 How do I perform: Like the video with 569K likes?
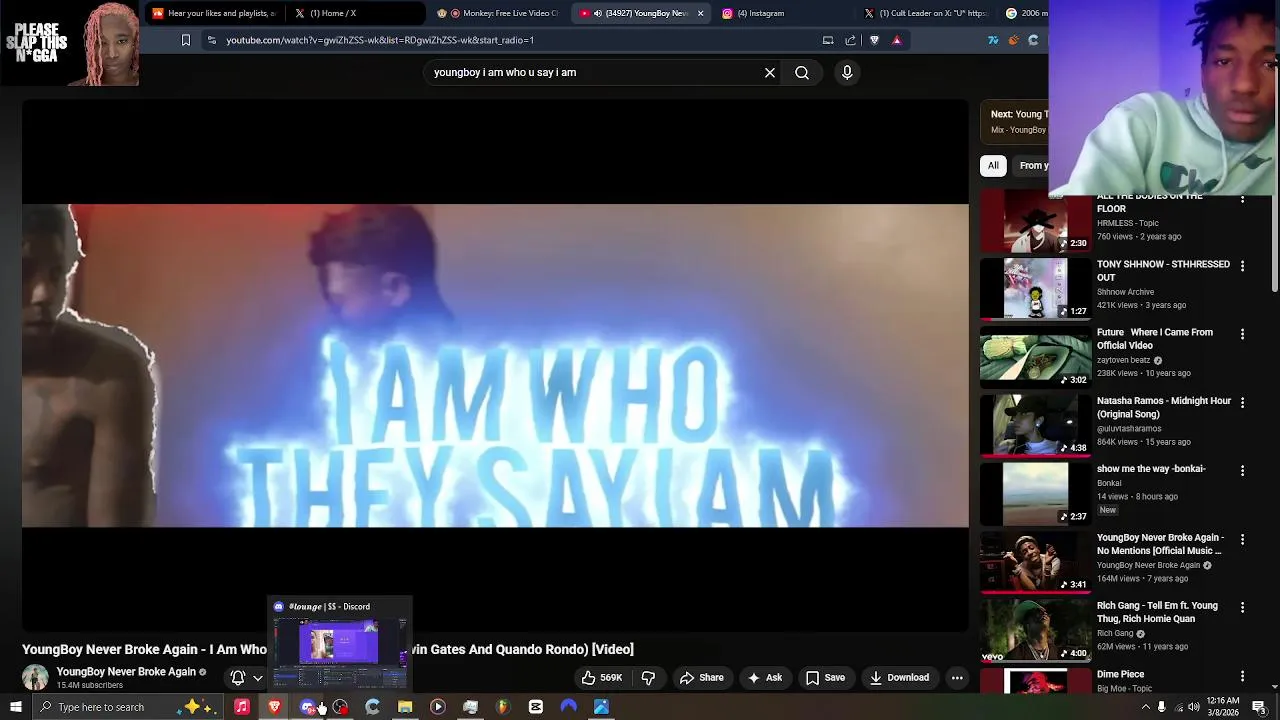(x=602, y=677)
